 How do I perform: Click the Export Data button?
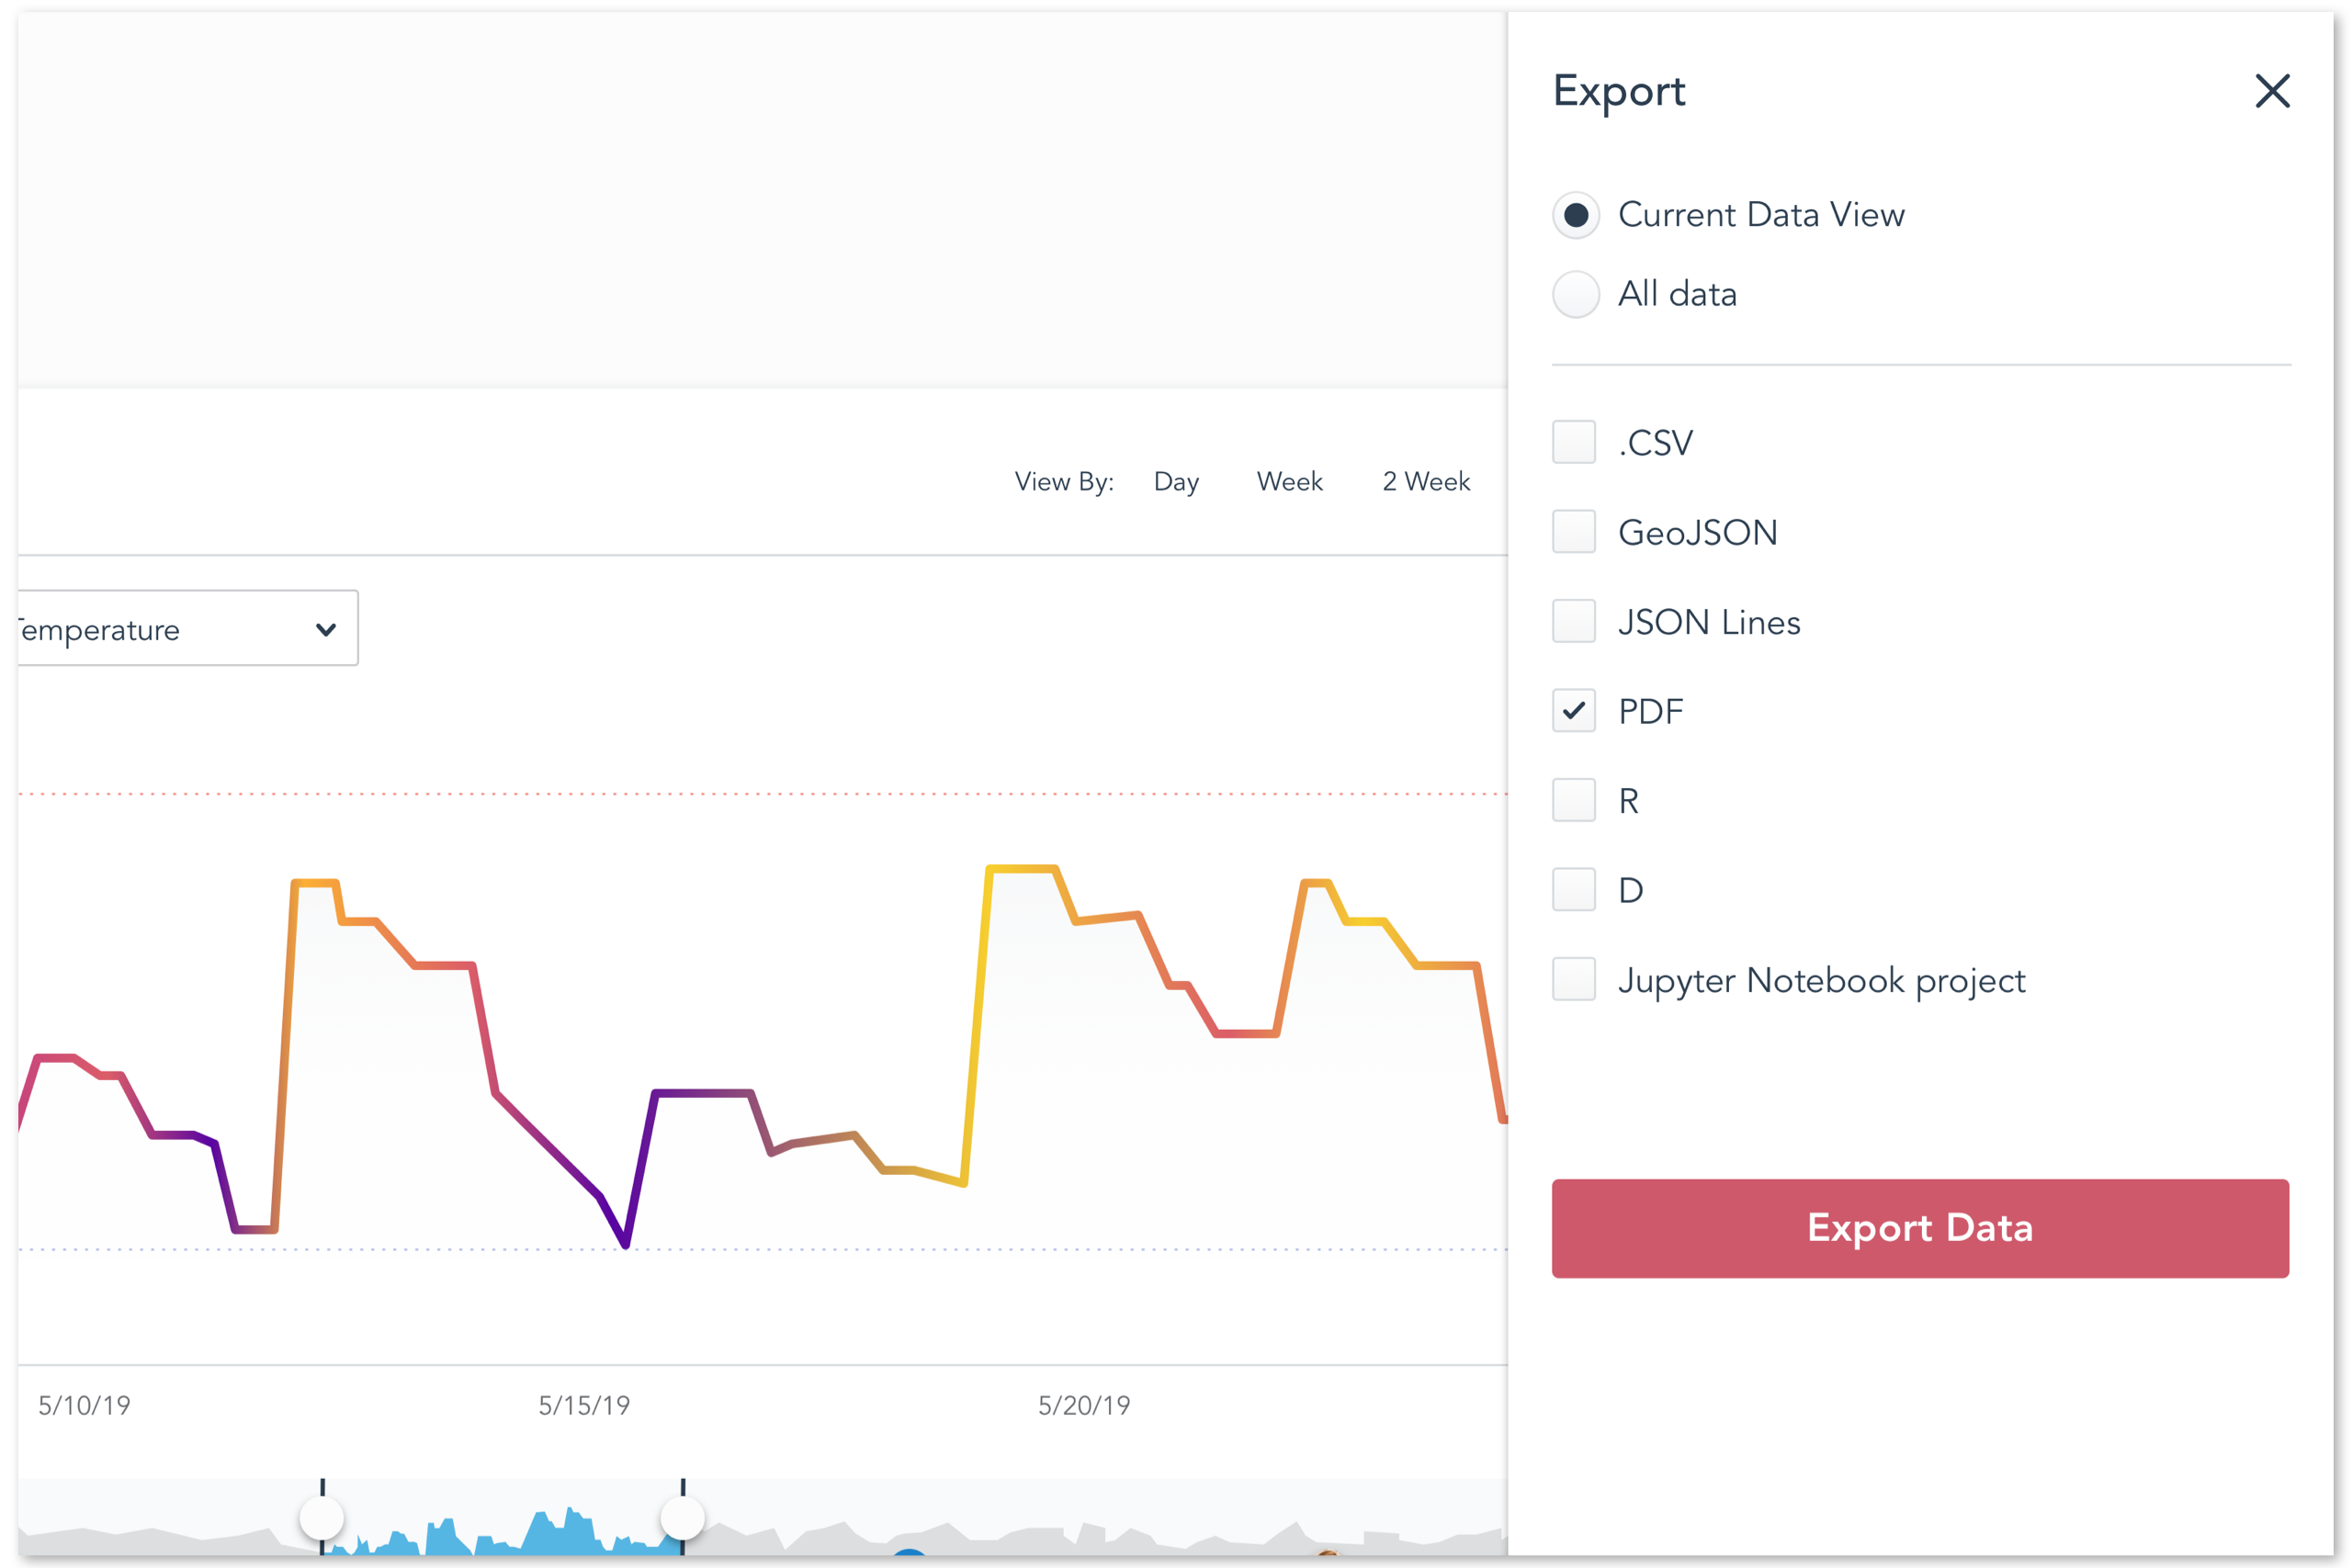pos(1919,1228)
